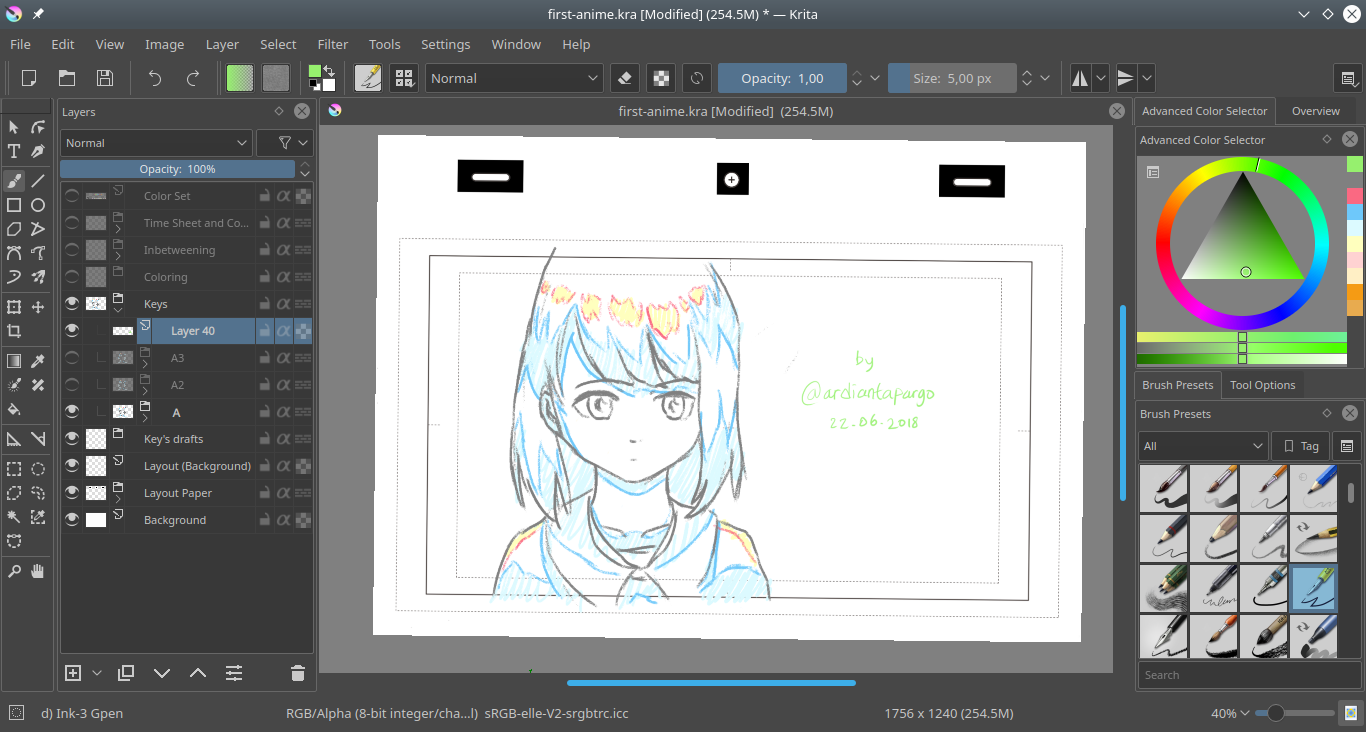Delete the selected layer

tap(297, 673)
